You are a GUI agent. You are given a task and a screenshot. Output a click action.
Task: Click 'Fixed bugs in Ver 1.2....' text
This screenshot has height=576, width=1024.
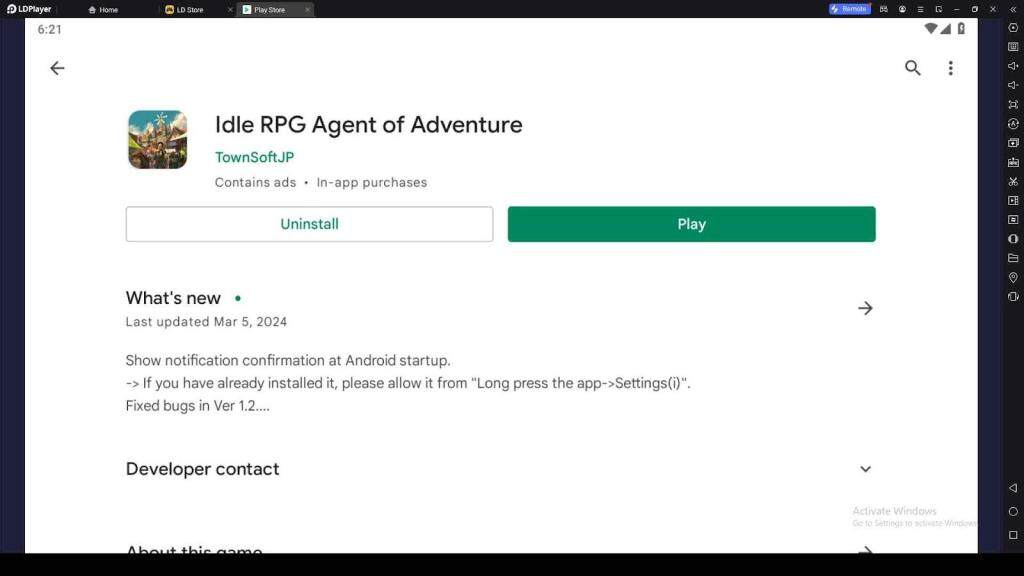(198, 406)
